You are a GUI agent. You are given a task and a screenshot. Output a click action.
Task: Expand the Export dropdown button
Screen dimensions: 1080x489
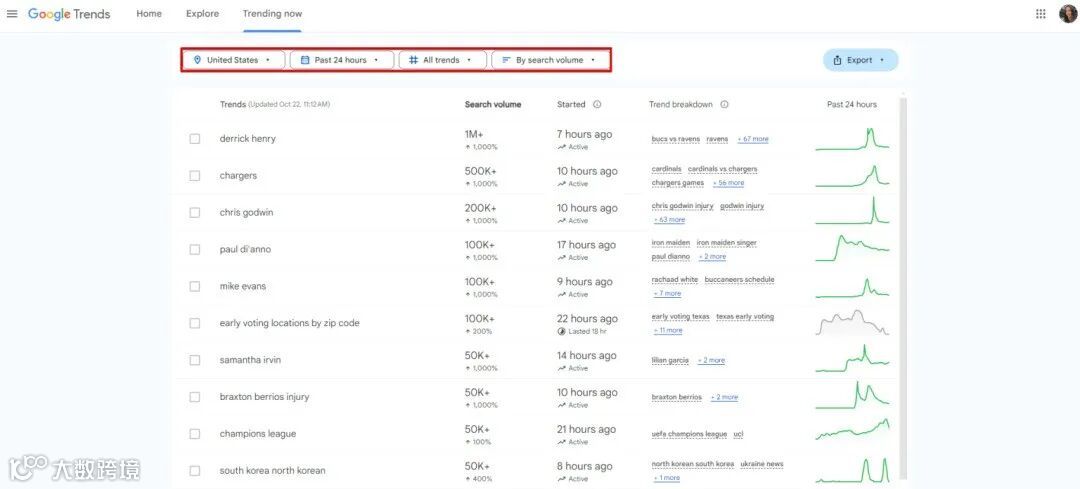(x=860, y=60)
